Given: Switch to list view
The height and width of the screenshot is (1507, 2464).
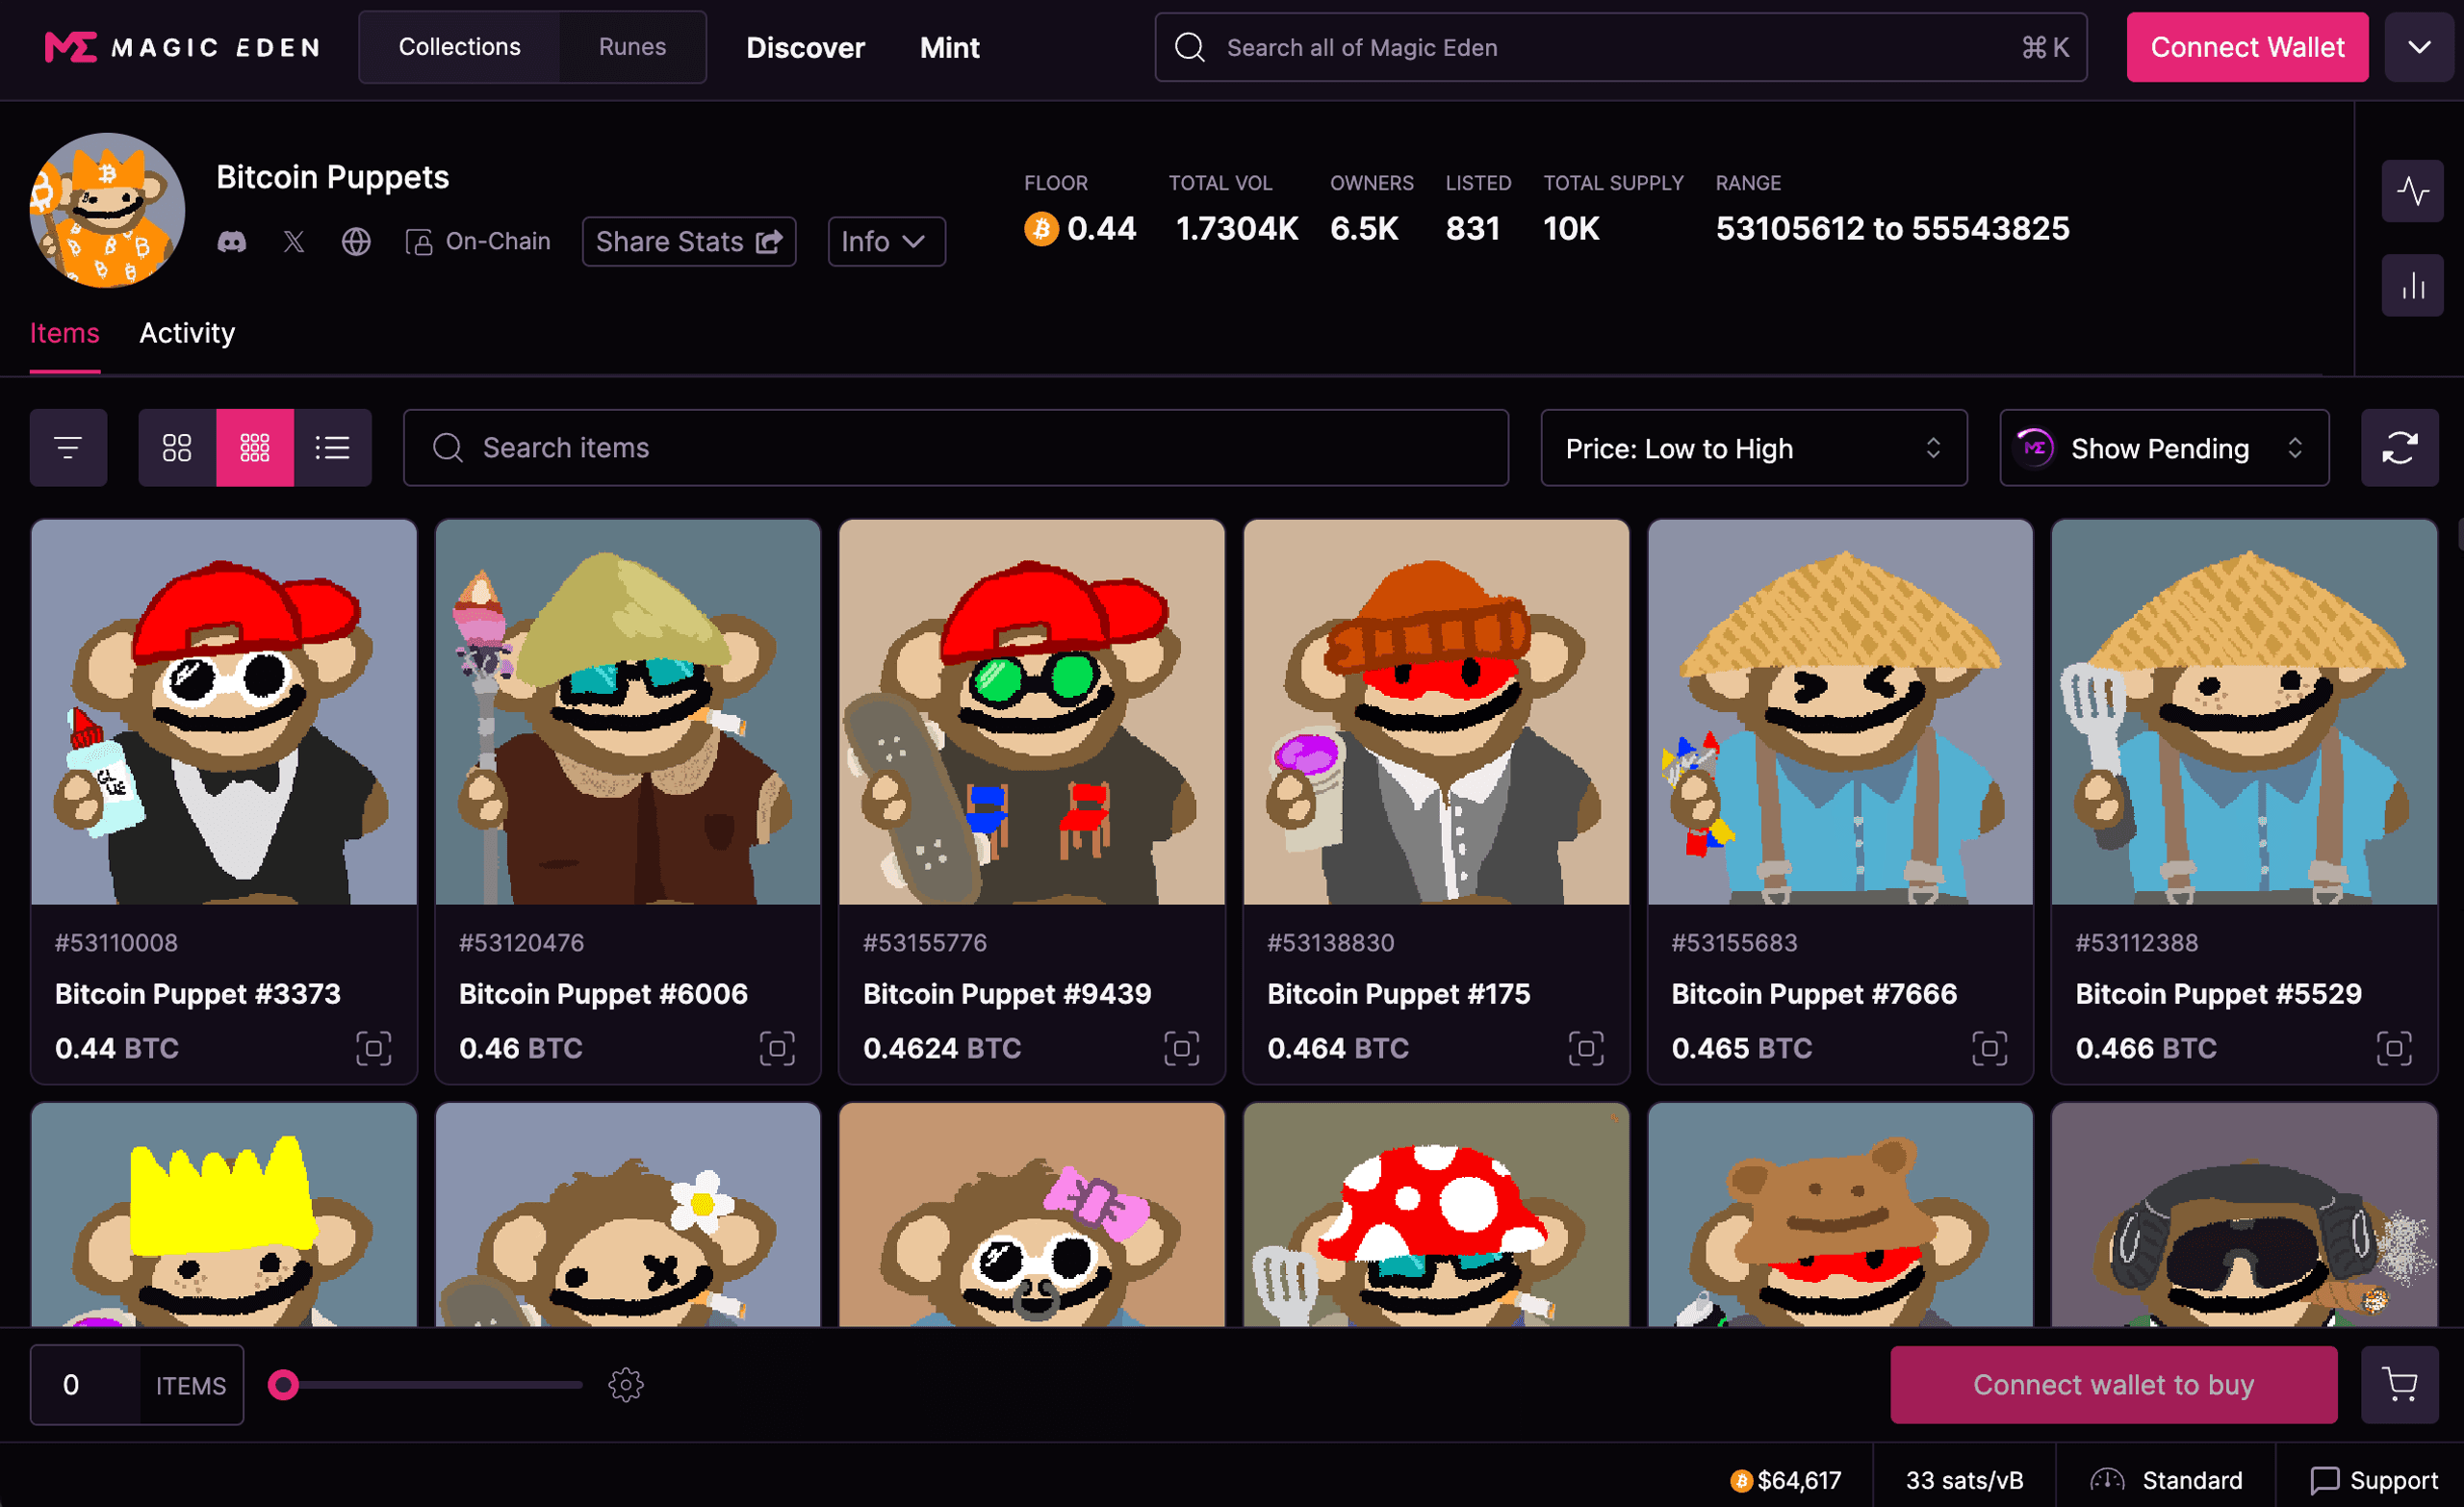Looking at the screenshot, I should 333,448.
